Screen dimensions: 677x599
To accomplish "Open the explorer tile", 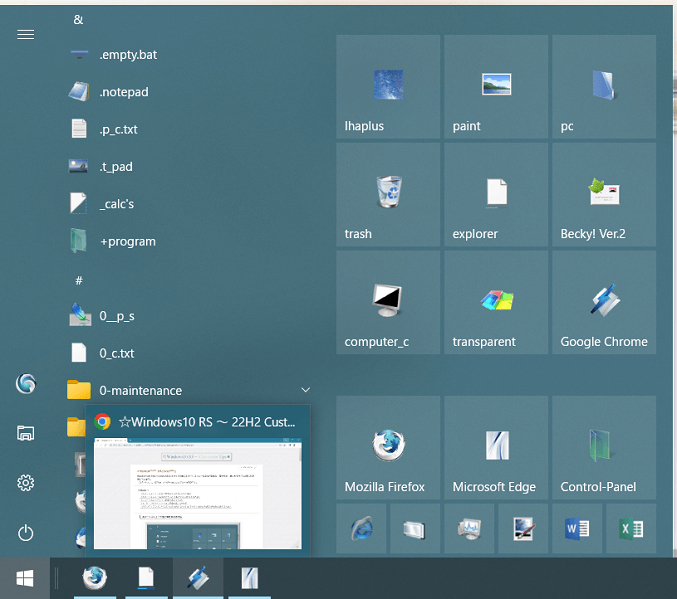I will 496,195.
